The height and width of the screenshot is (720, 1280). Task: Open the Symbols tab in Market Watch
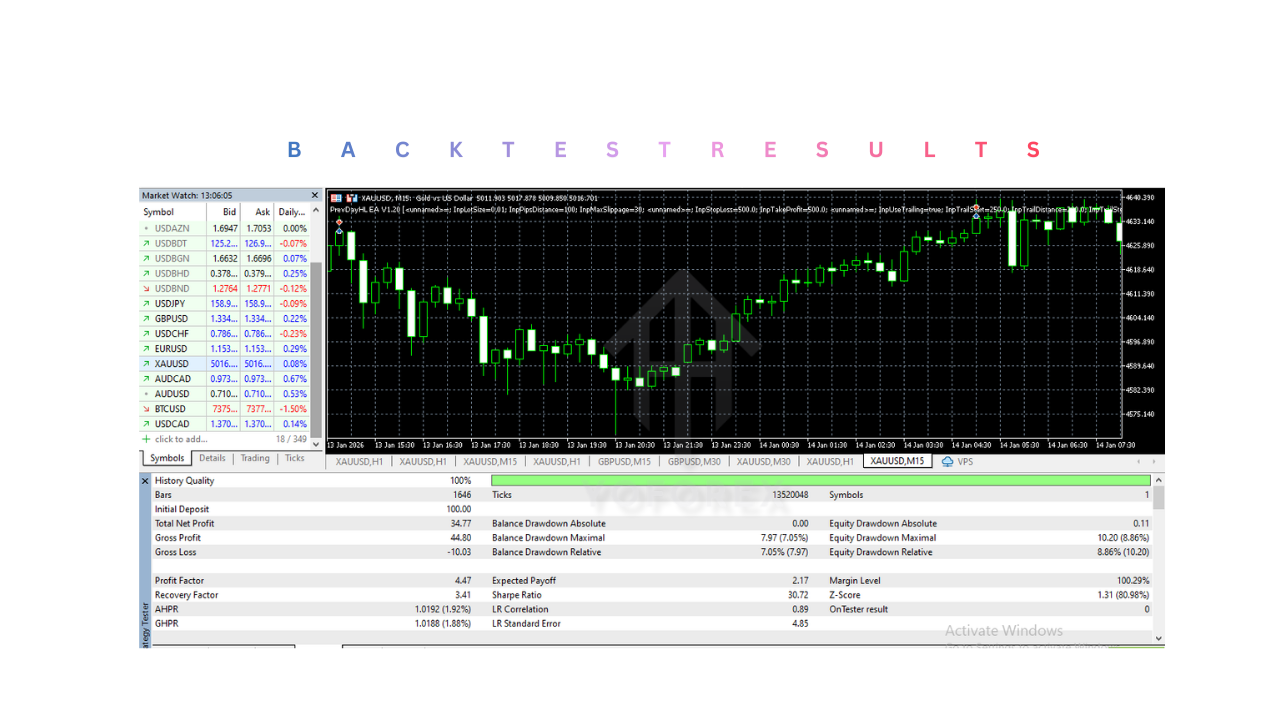pyautogui.click(x=167, y=458)
